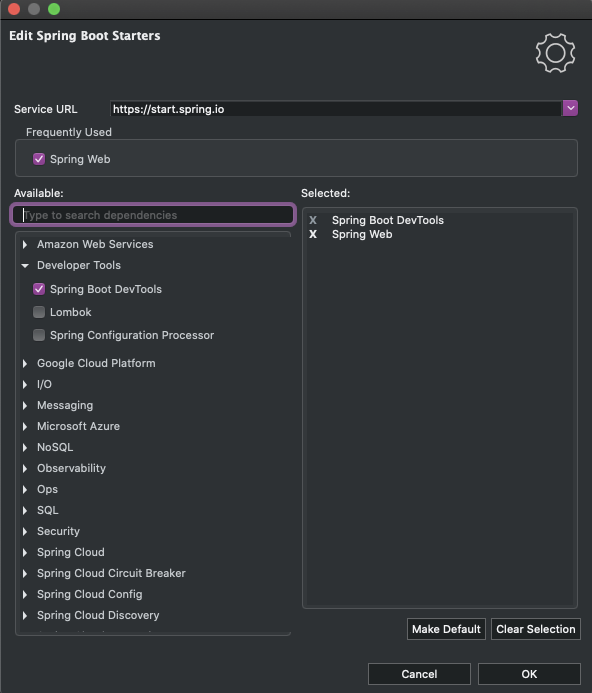Expand the Spring Cloud Discovery category
The image size is (592, 693).
click(x=25, y=615)
